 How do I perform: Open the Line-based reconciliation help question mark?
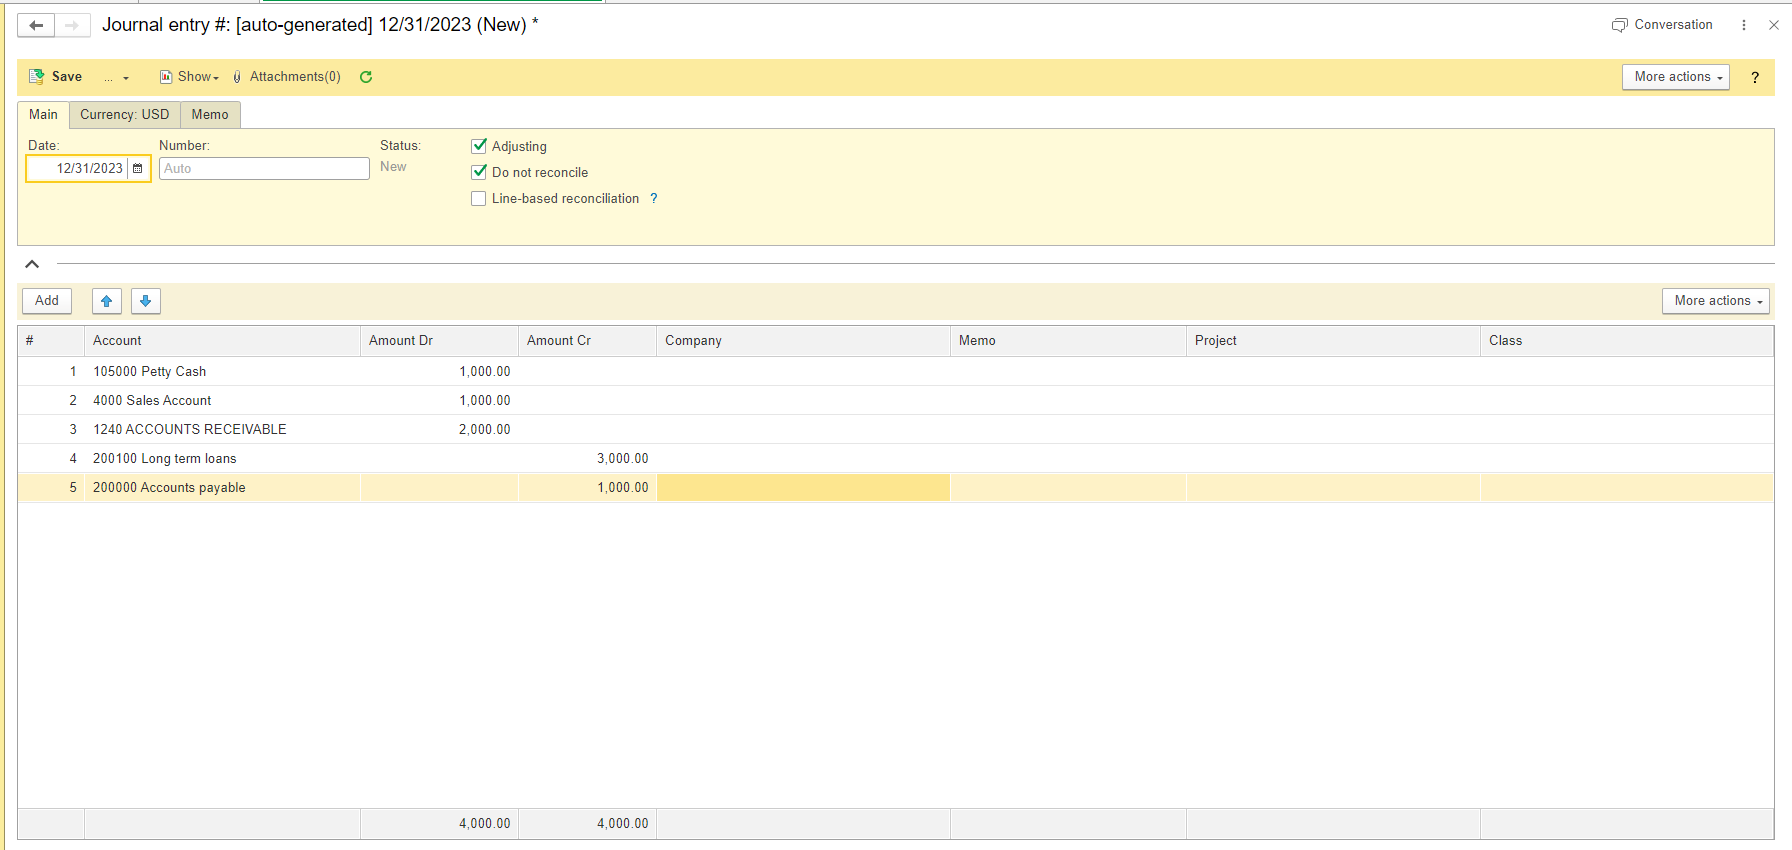(x=654, y=199)
